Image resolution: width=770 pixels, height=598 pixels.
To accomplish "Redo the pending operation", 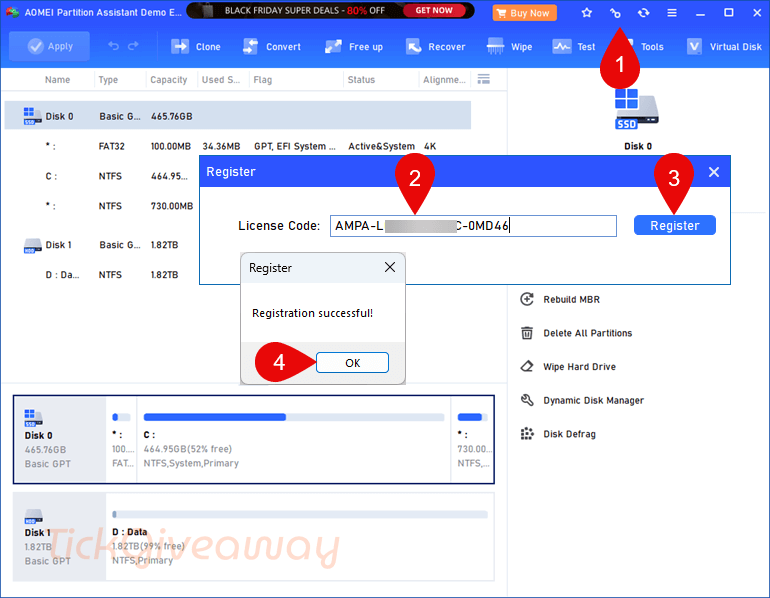I will 133,46.
